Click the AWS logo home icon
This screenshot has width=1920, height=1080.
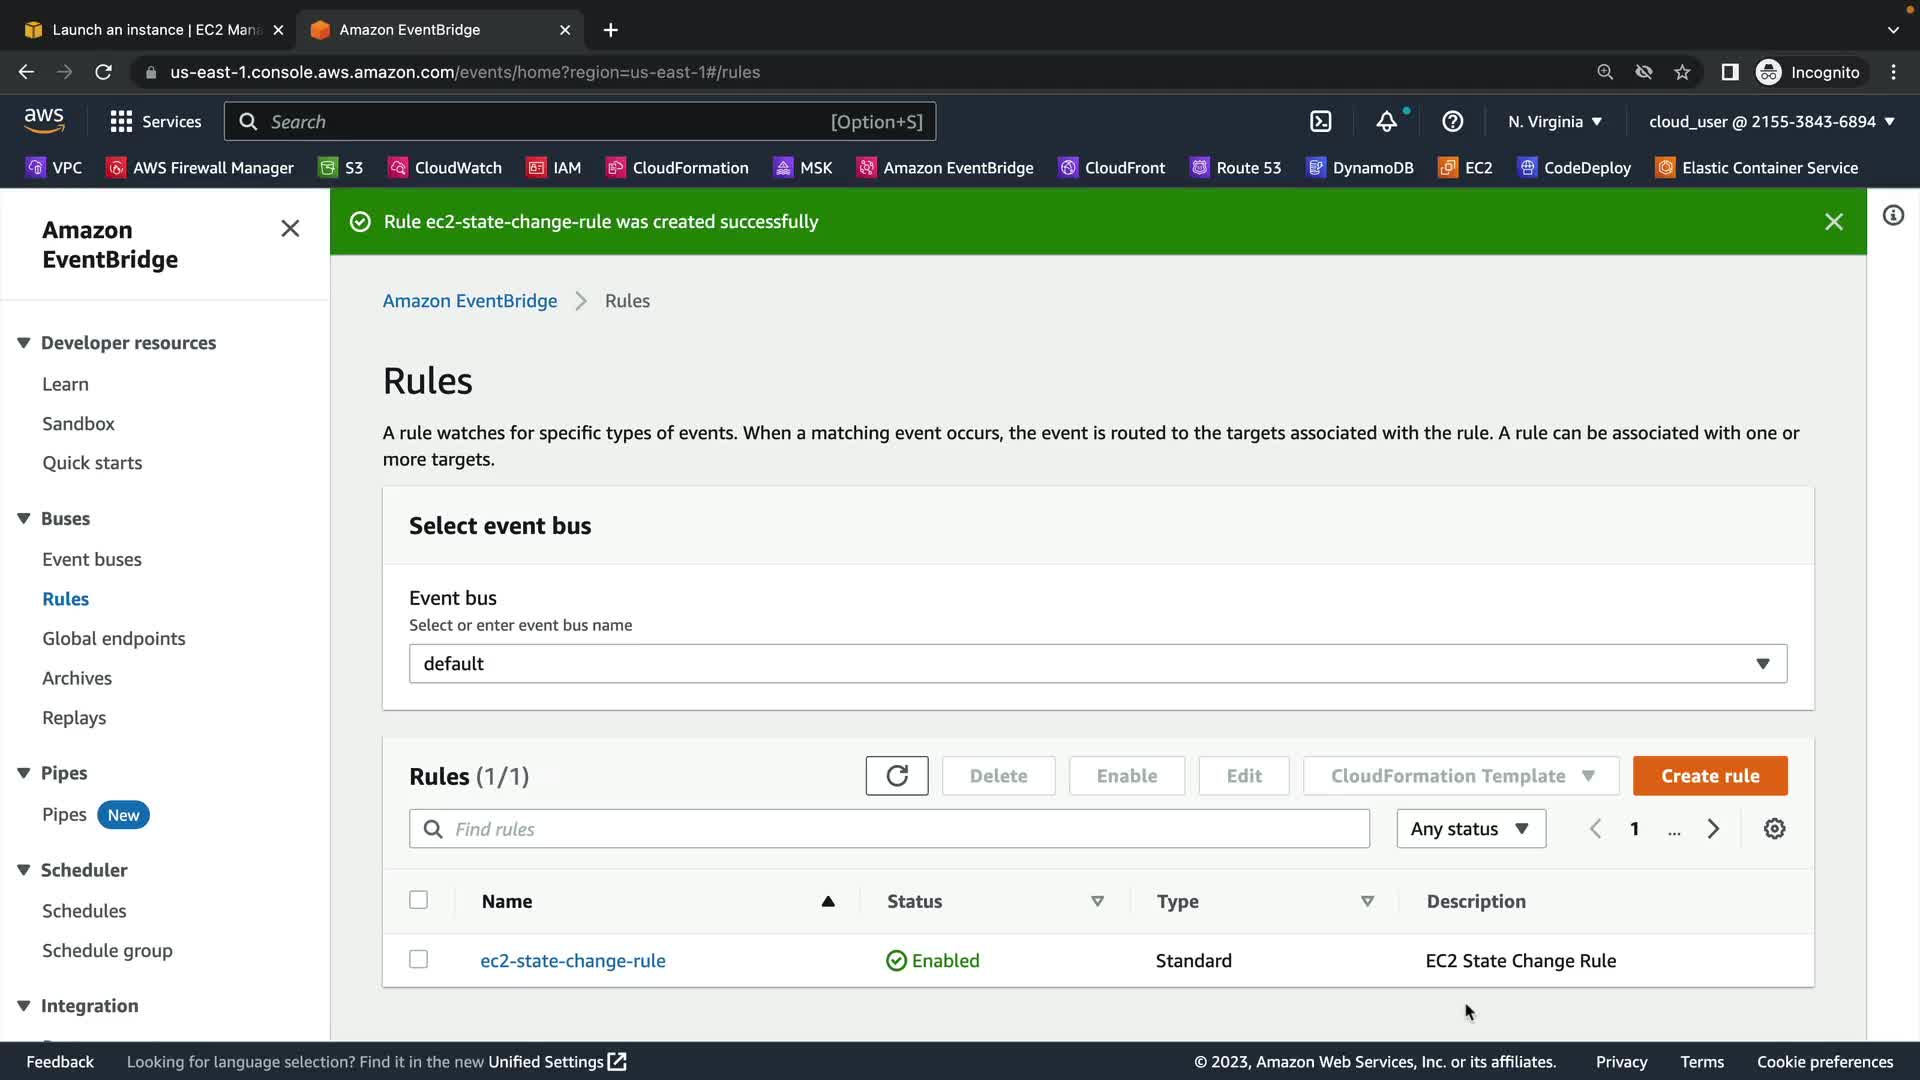44,120
